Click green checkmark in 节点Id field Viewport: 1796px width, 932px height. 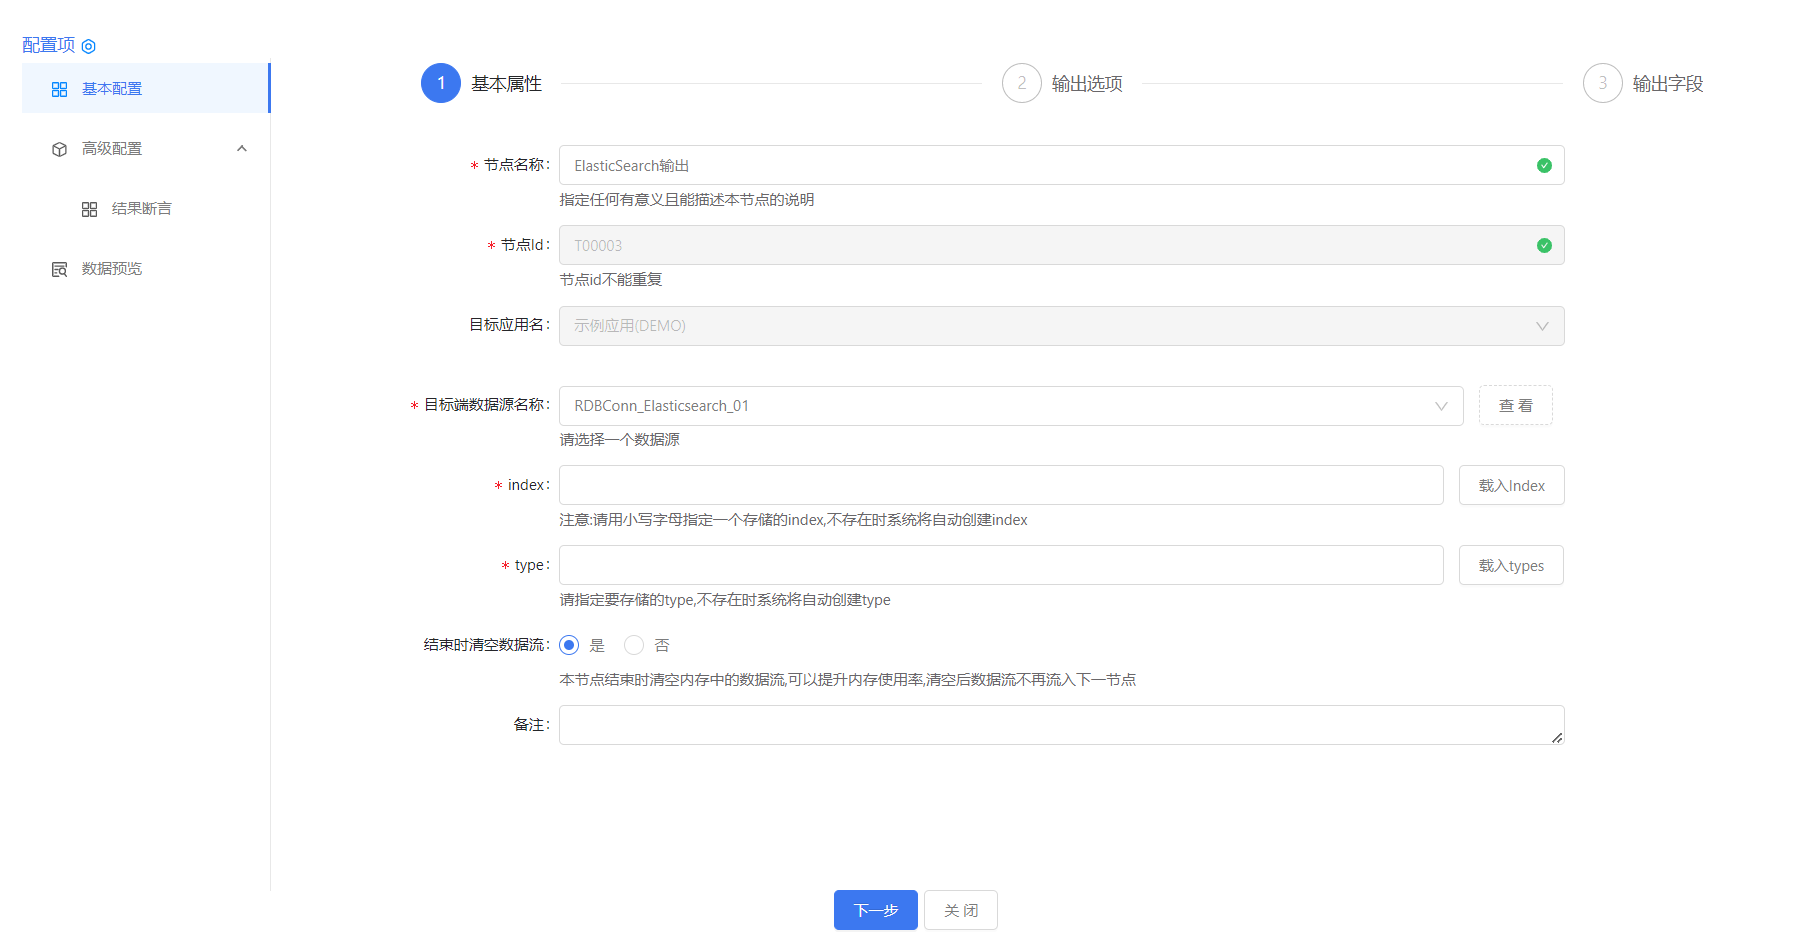1544,245
